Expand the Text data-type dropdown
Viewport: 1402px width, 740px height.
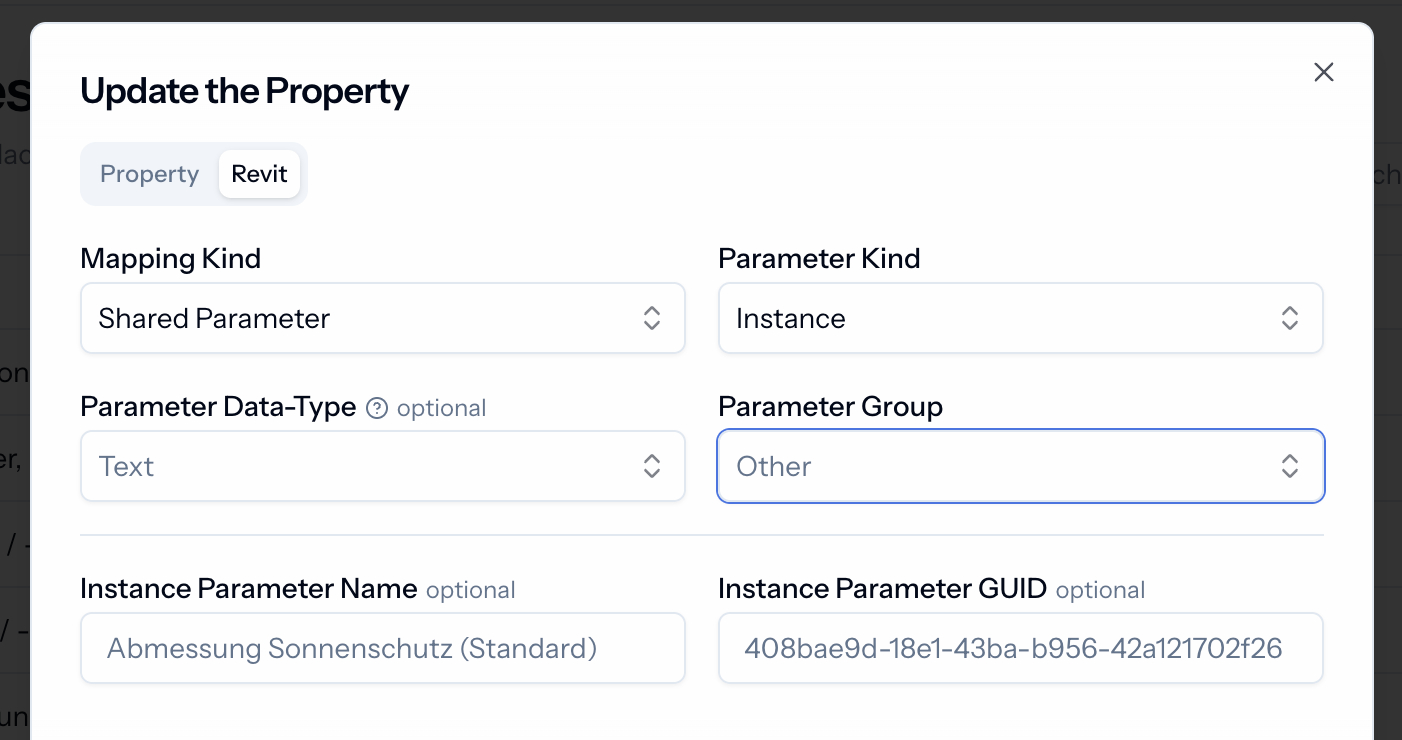(383, 466)
